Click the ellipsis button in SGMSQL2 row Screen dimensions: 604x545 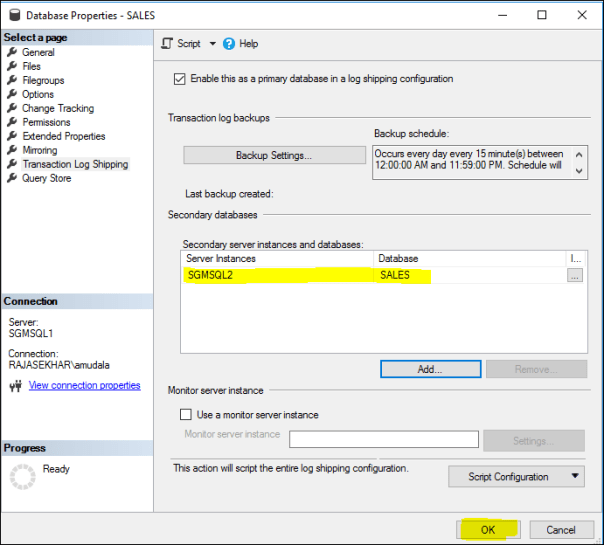pos(574,276)
